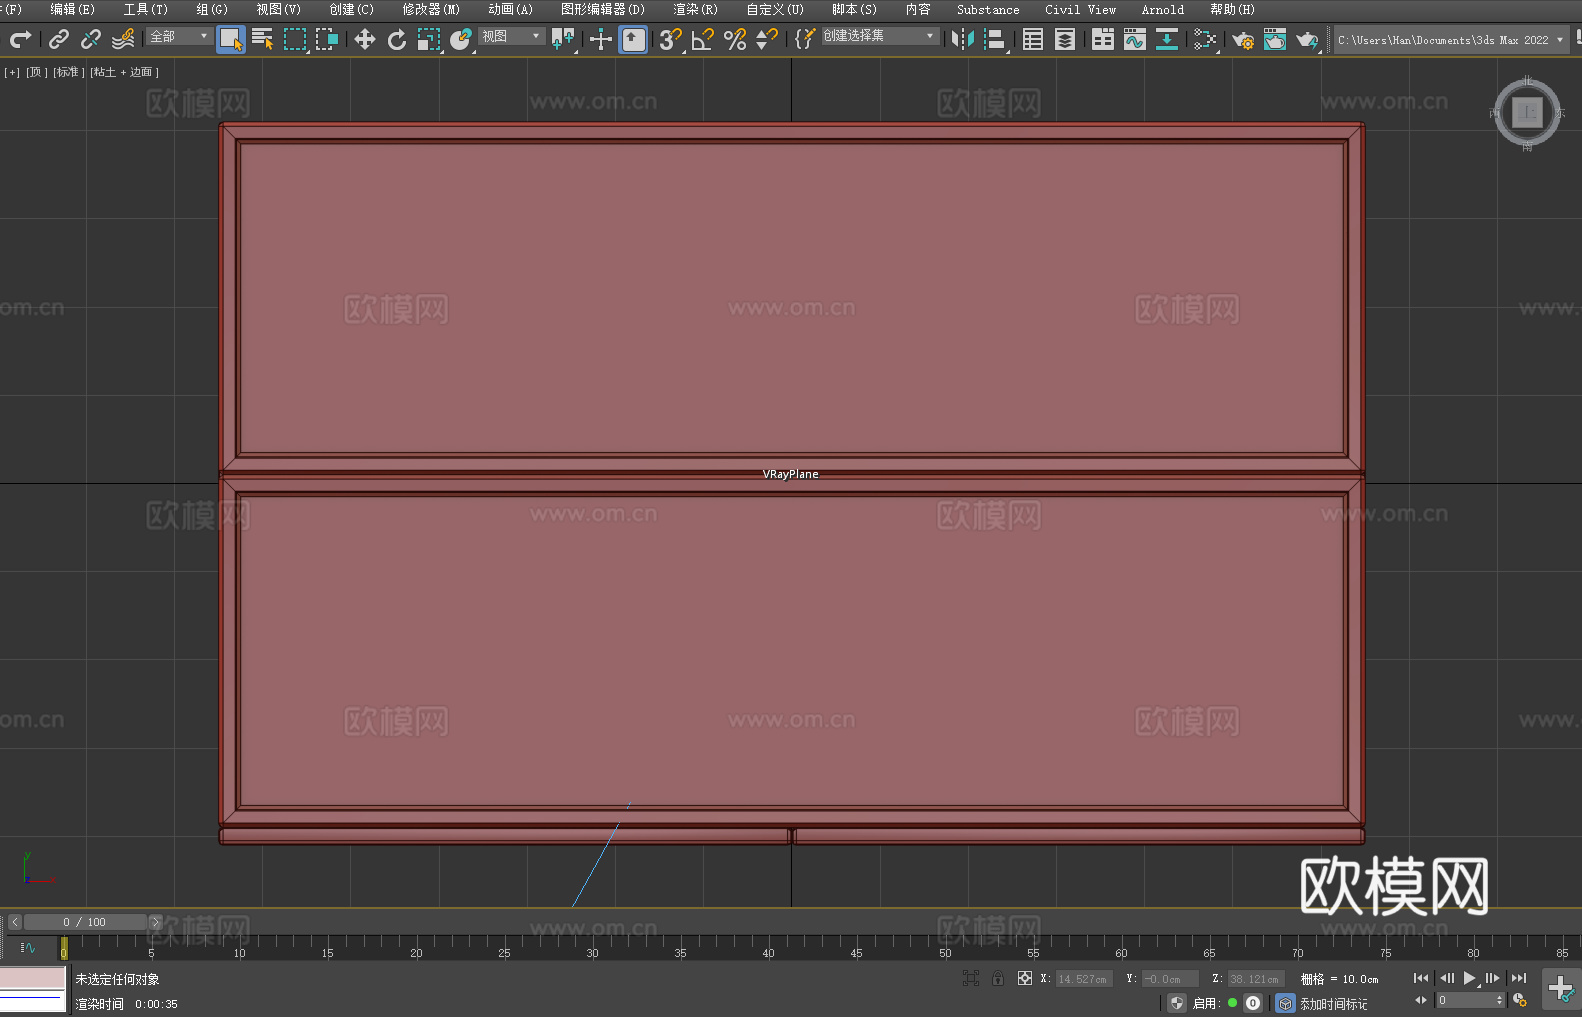The height and width of the screenshot is (1017, 1582).
Task: Open the 修改器(M) menu
Action: 431,9
